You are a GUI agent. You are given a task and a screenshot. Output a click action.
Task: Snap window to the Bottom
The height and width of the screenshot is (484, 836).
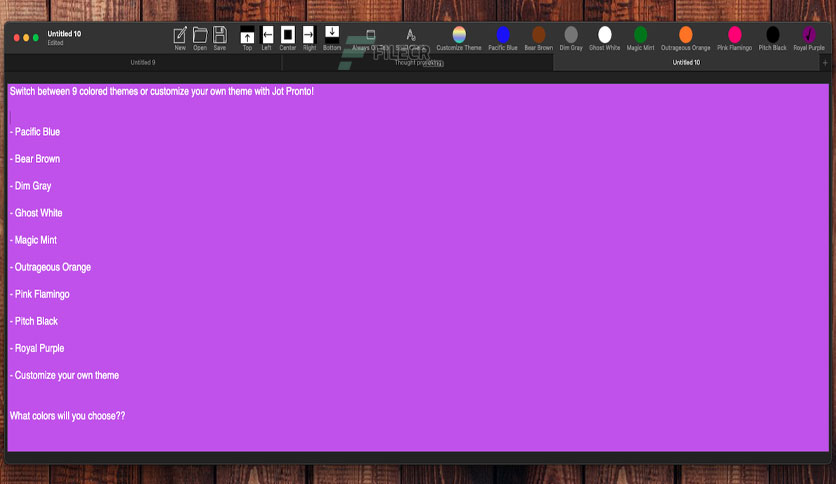pyautogui.click(x=332, y=35)
